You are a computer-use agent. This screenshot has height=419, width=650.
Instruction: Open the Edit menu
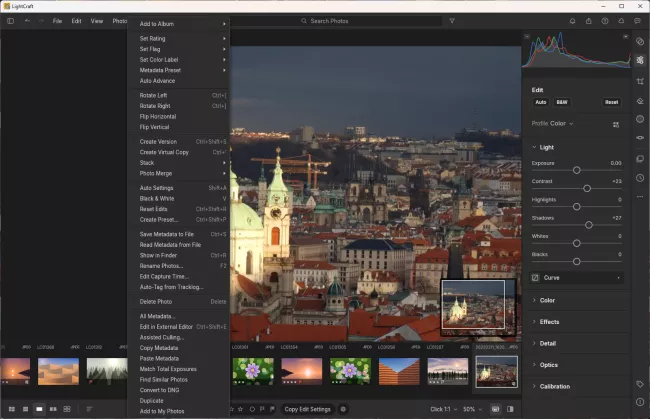tap(76, 21)
